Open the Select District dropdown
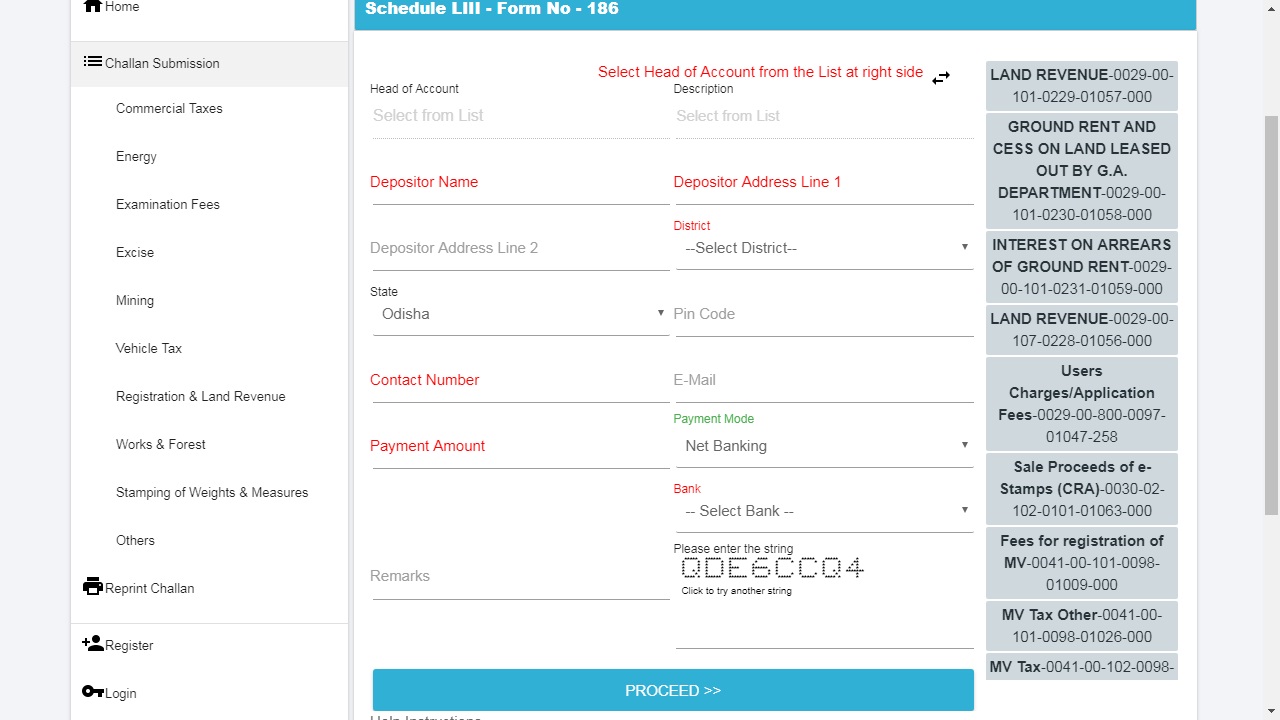Screen dimensions: 1280x720 point(824,248)
